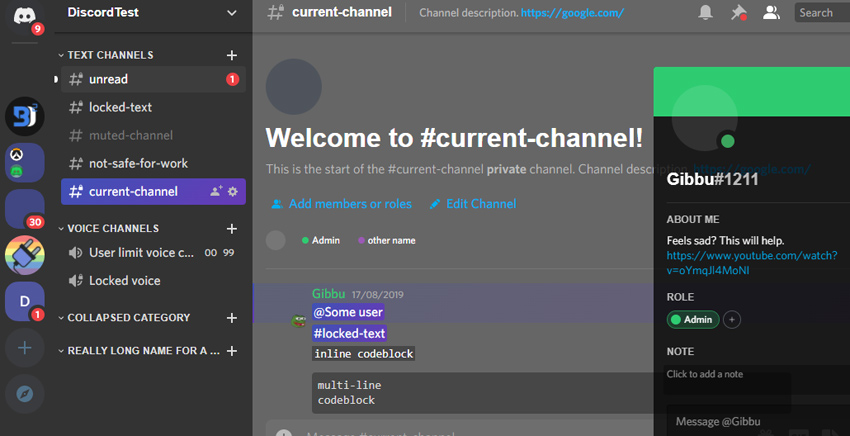
Task: Open the Overwatch server folder
Action: tap(24, 163)
